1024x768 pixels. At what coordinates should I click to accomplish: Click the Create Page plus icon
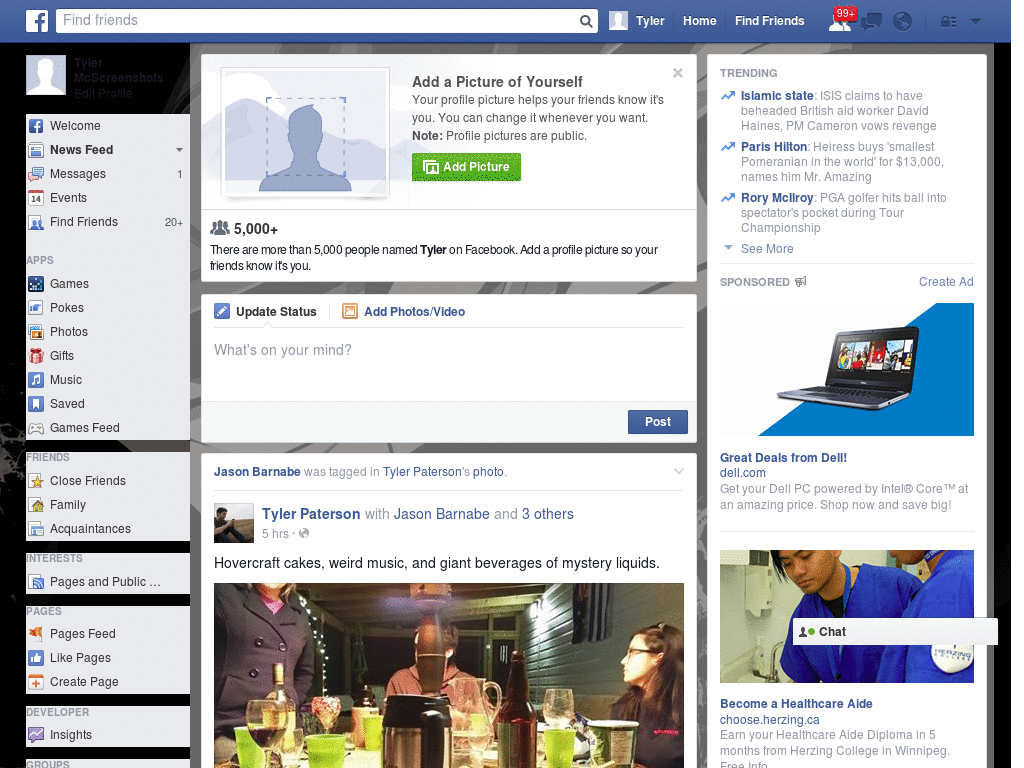(36, 682)
